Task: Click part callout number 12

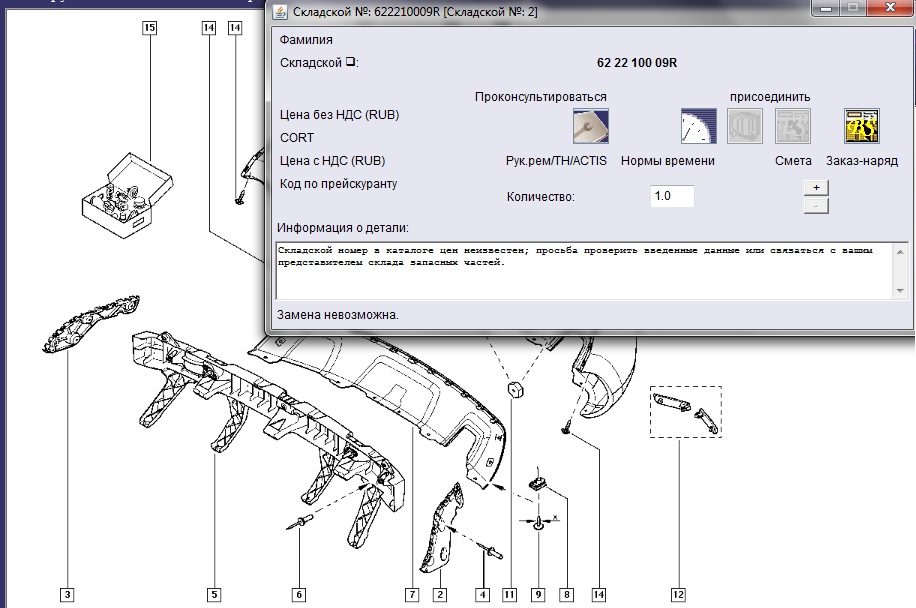Action: tap(678, 595)
